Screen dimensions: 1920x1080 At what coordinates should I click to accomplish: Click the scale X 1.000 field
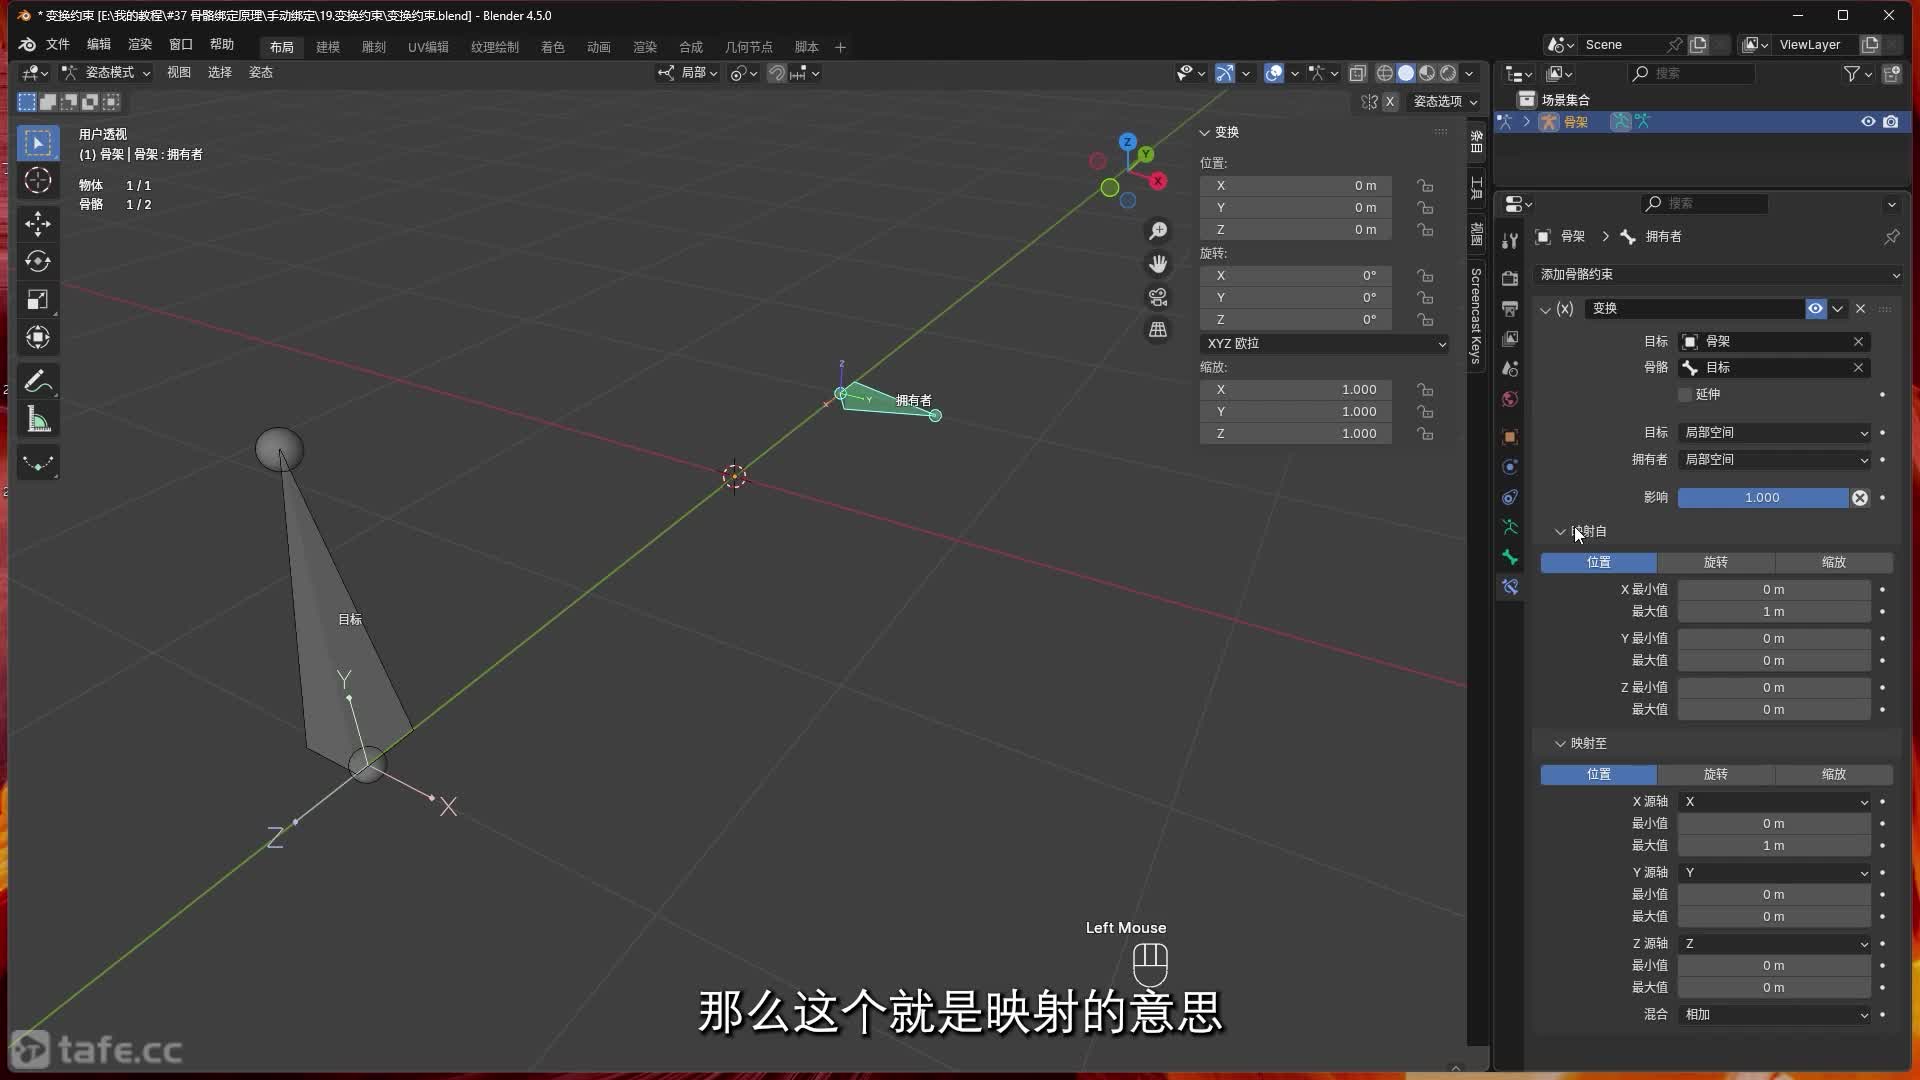click(1295, 390)
